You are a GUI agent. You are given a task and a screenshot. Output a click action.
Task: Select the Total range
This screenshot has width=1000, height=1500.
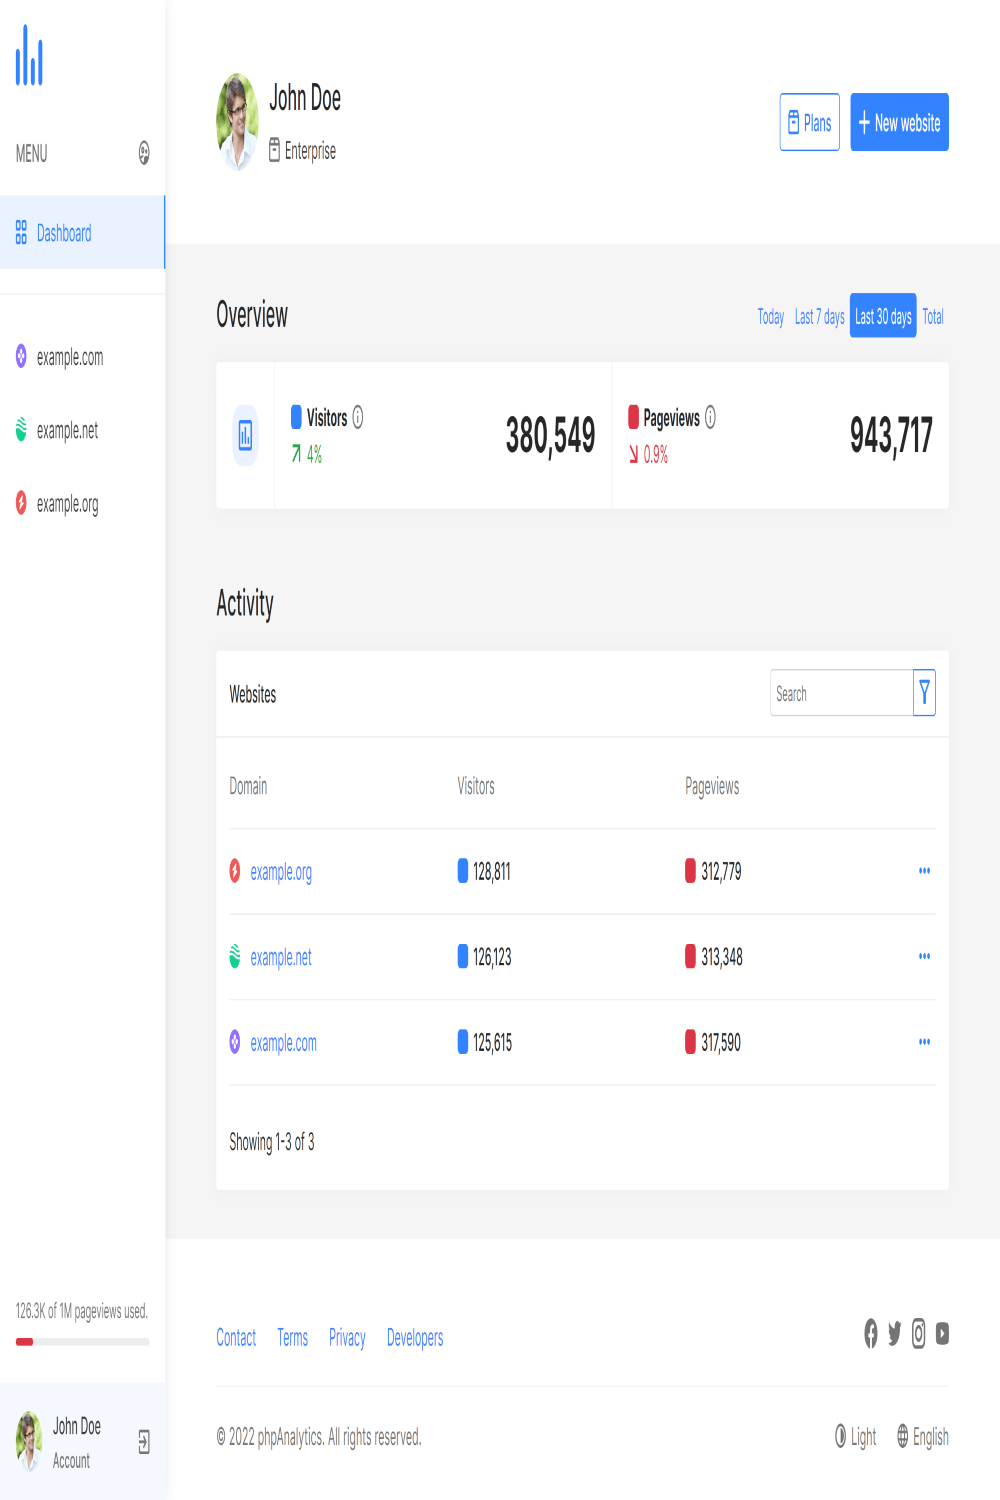click(x=933, y=316)
